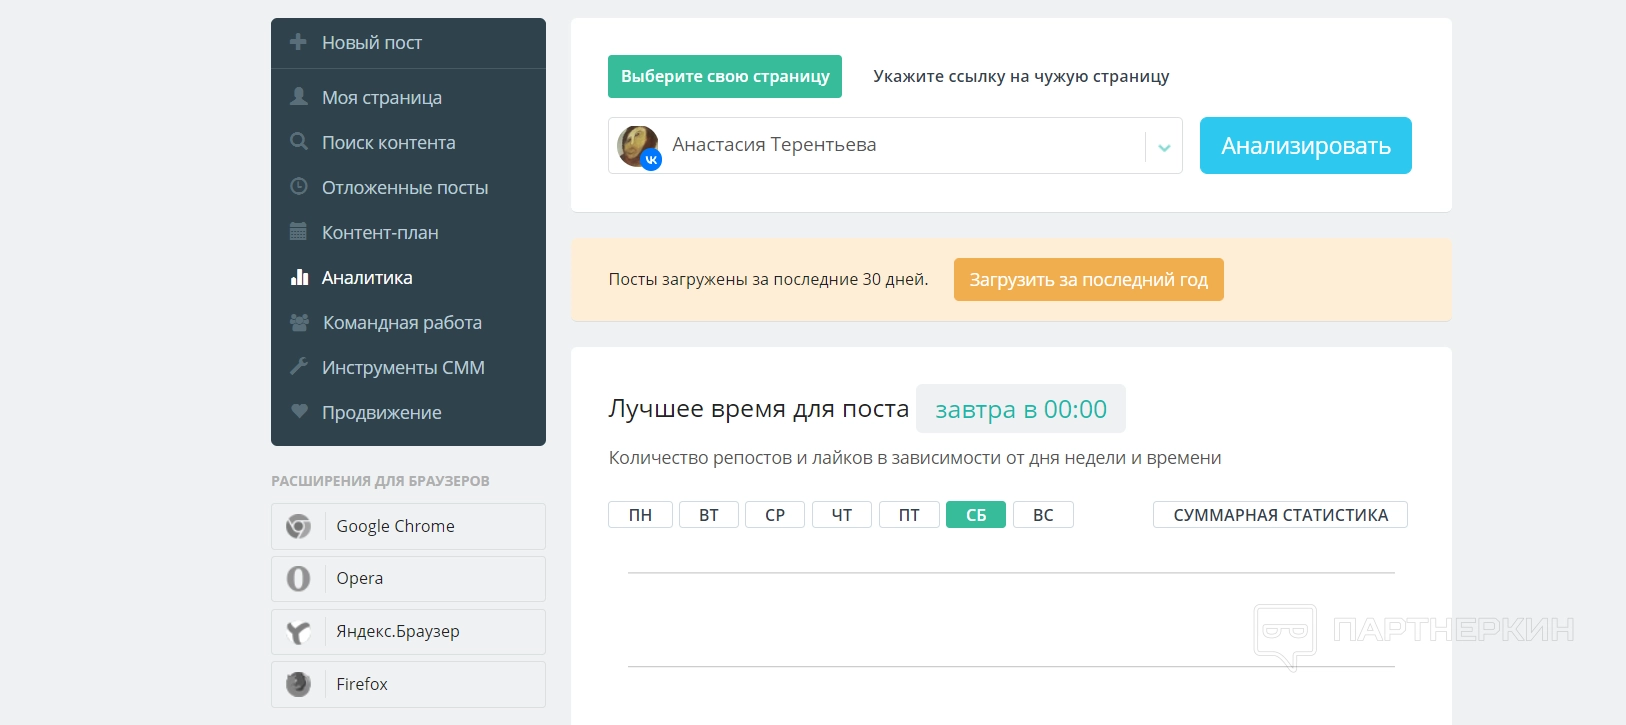The width and height of the screenshot is (1626, 725).
Task: Click the wrench icon for Инструменты СММ
Action: pos(298,367)
